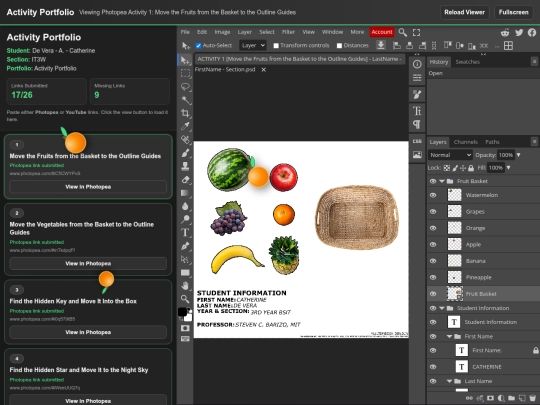This screenshot has width=540, height=405.
Task: Switch to the Channels tab
Action: click(465, 142)
